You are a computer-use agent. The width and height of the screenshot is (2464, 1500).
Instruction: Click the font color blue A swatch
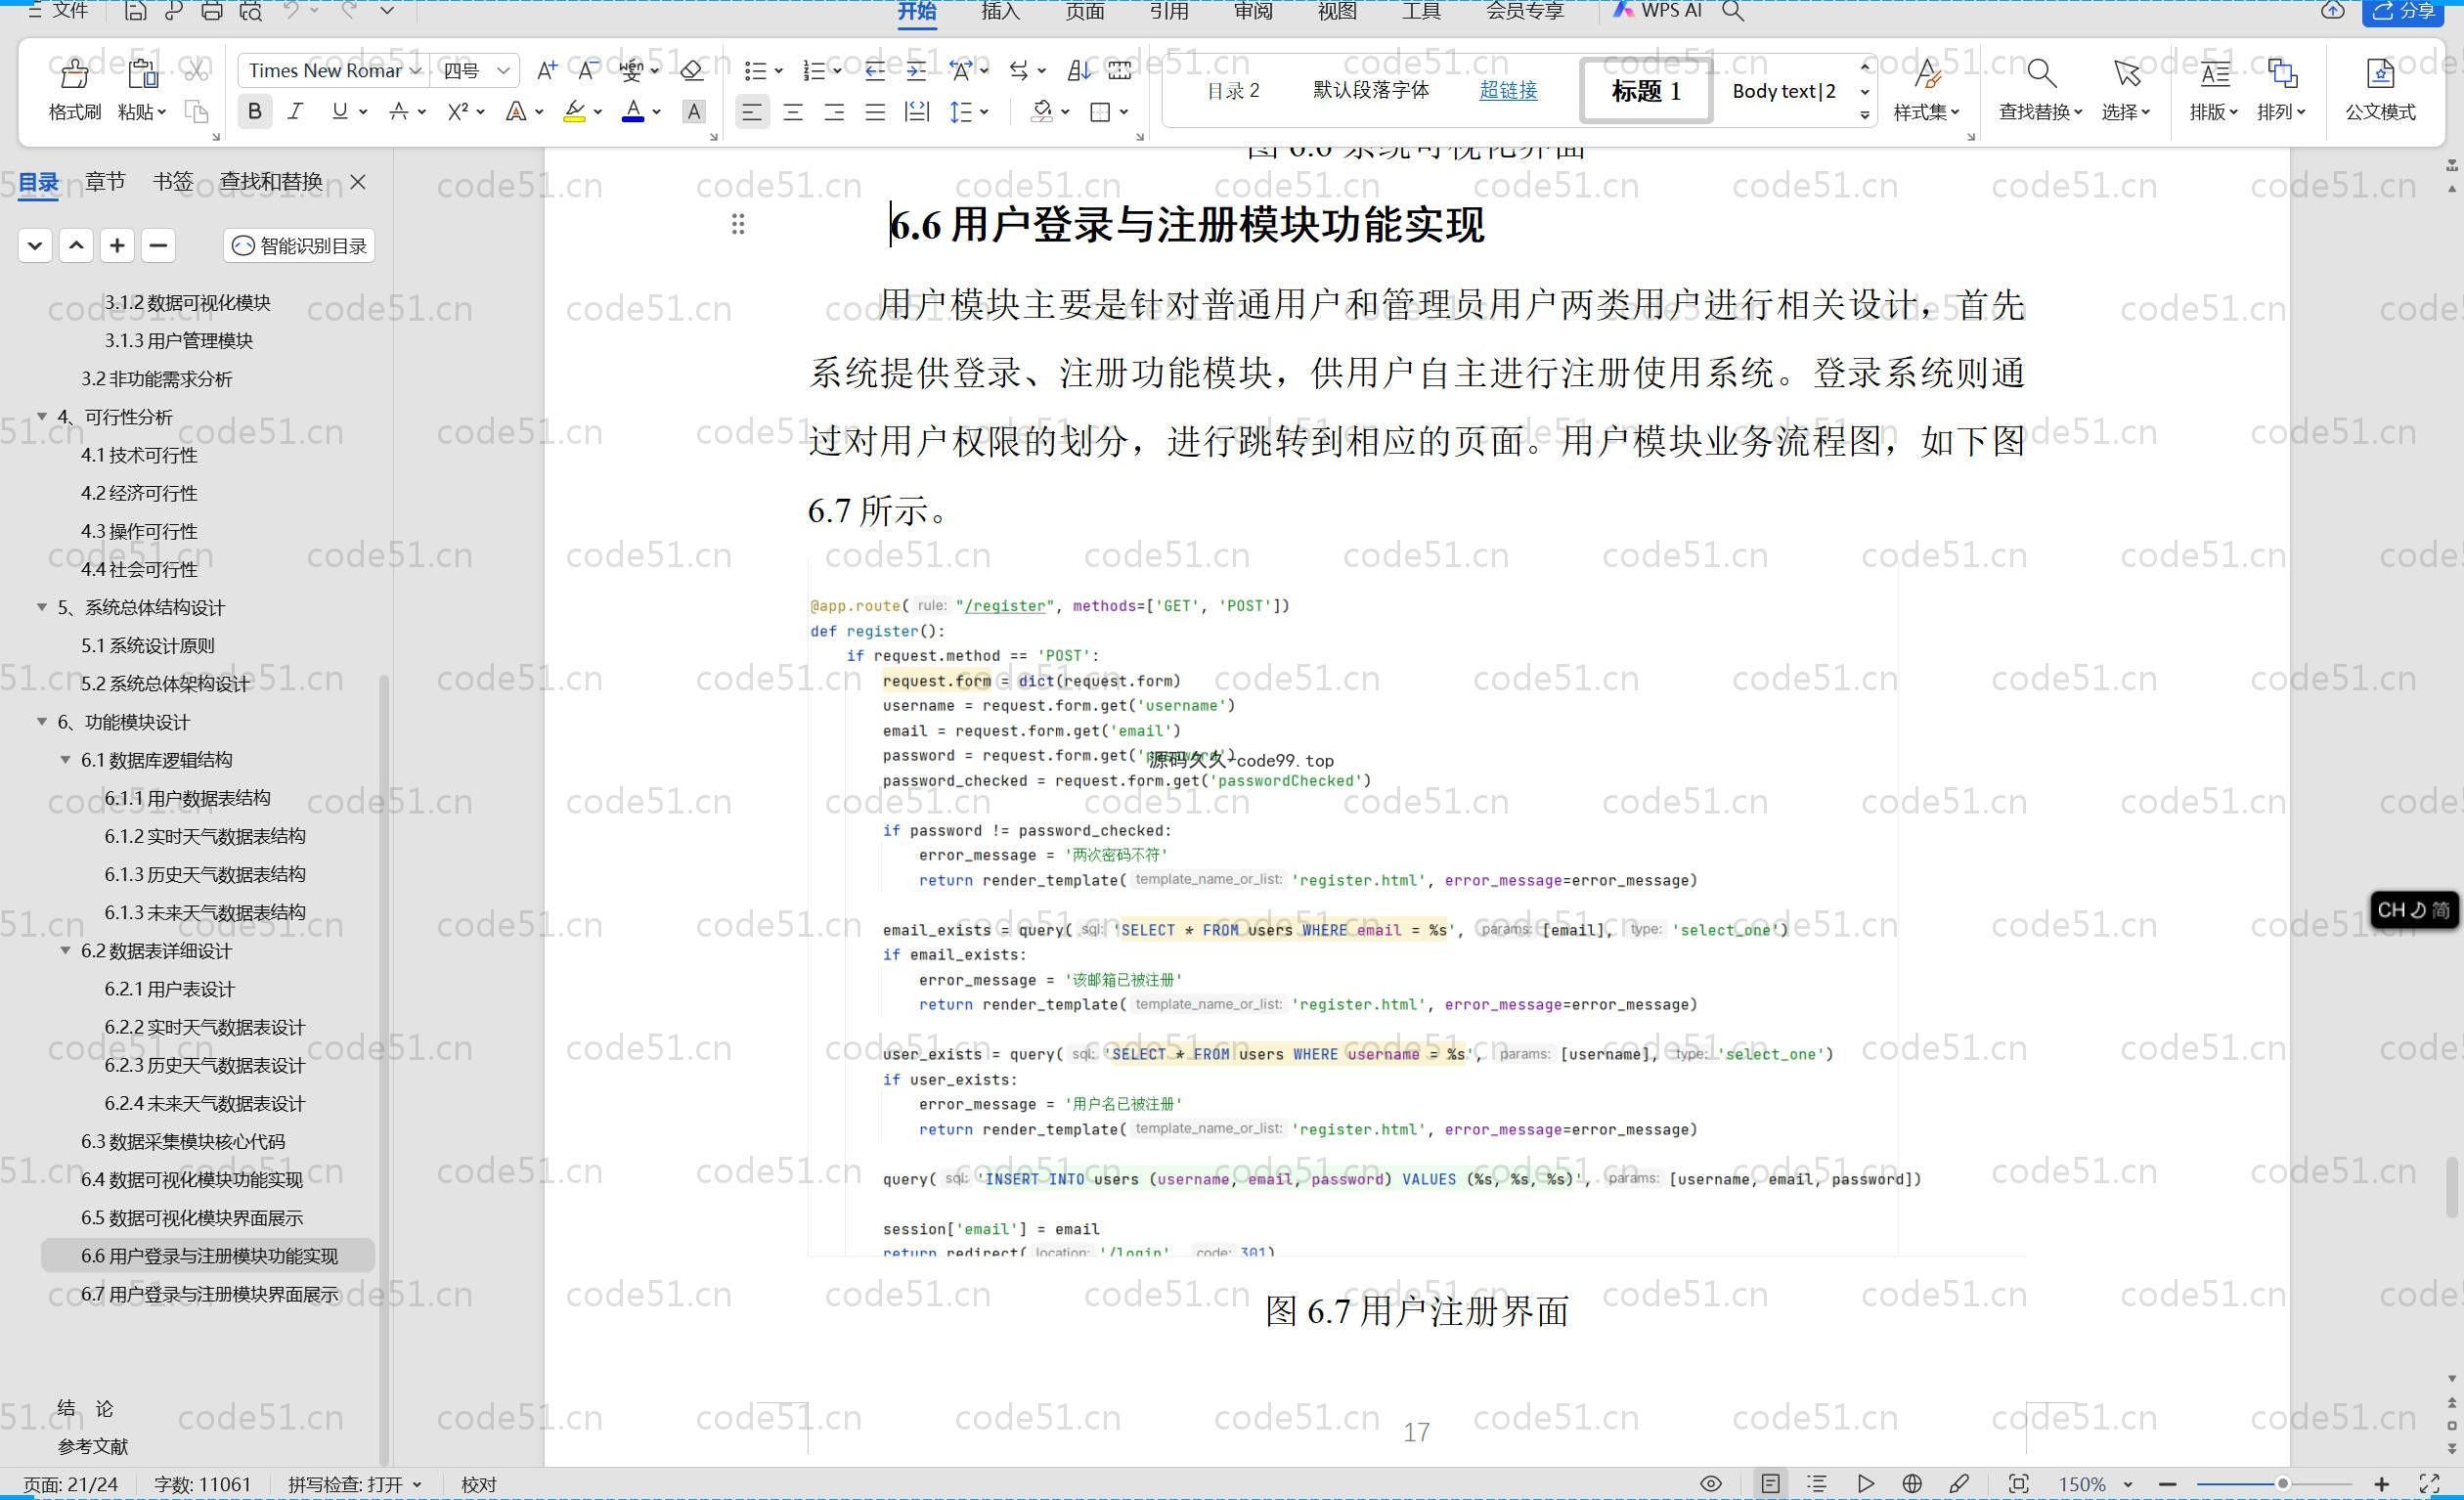coord(633,111)
